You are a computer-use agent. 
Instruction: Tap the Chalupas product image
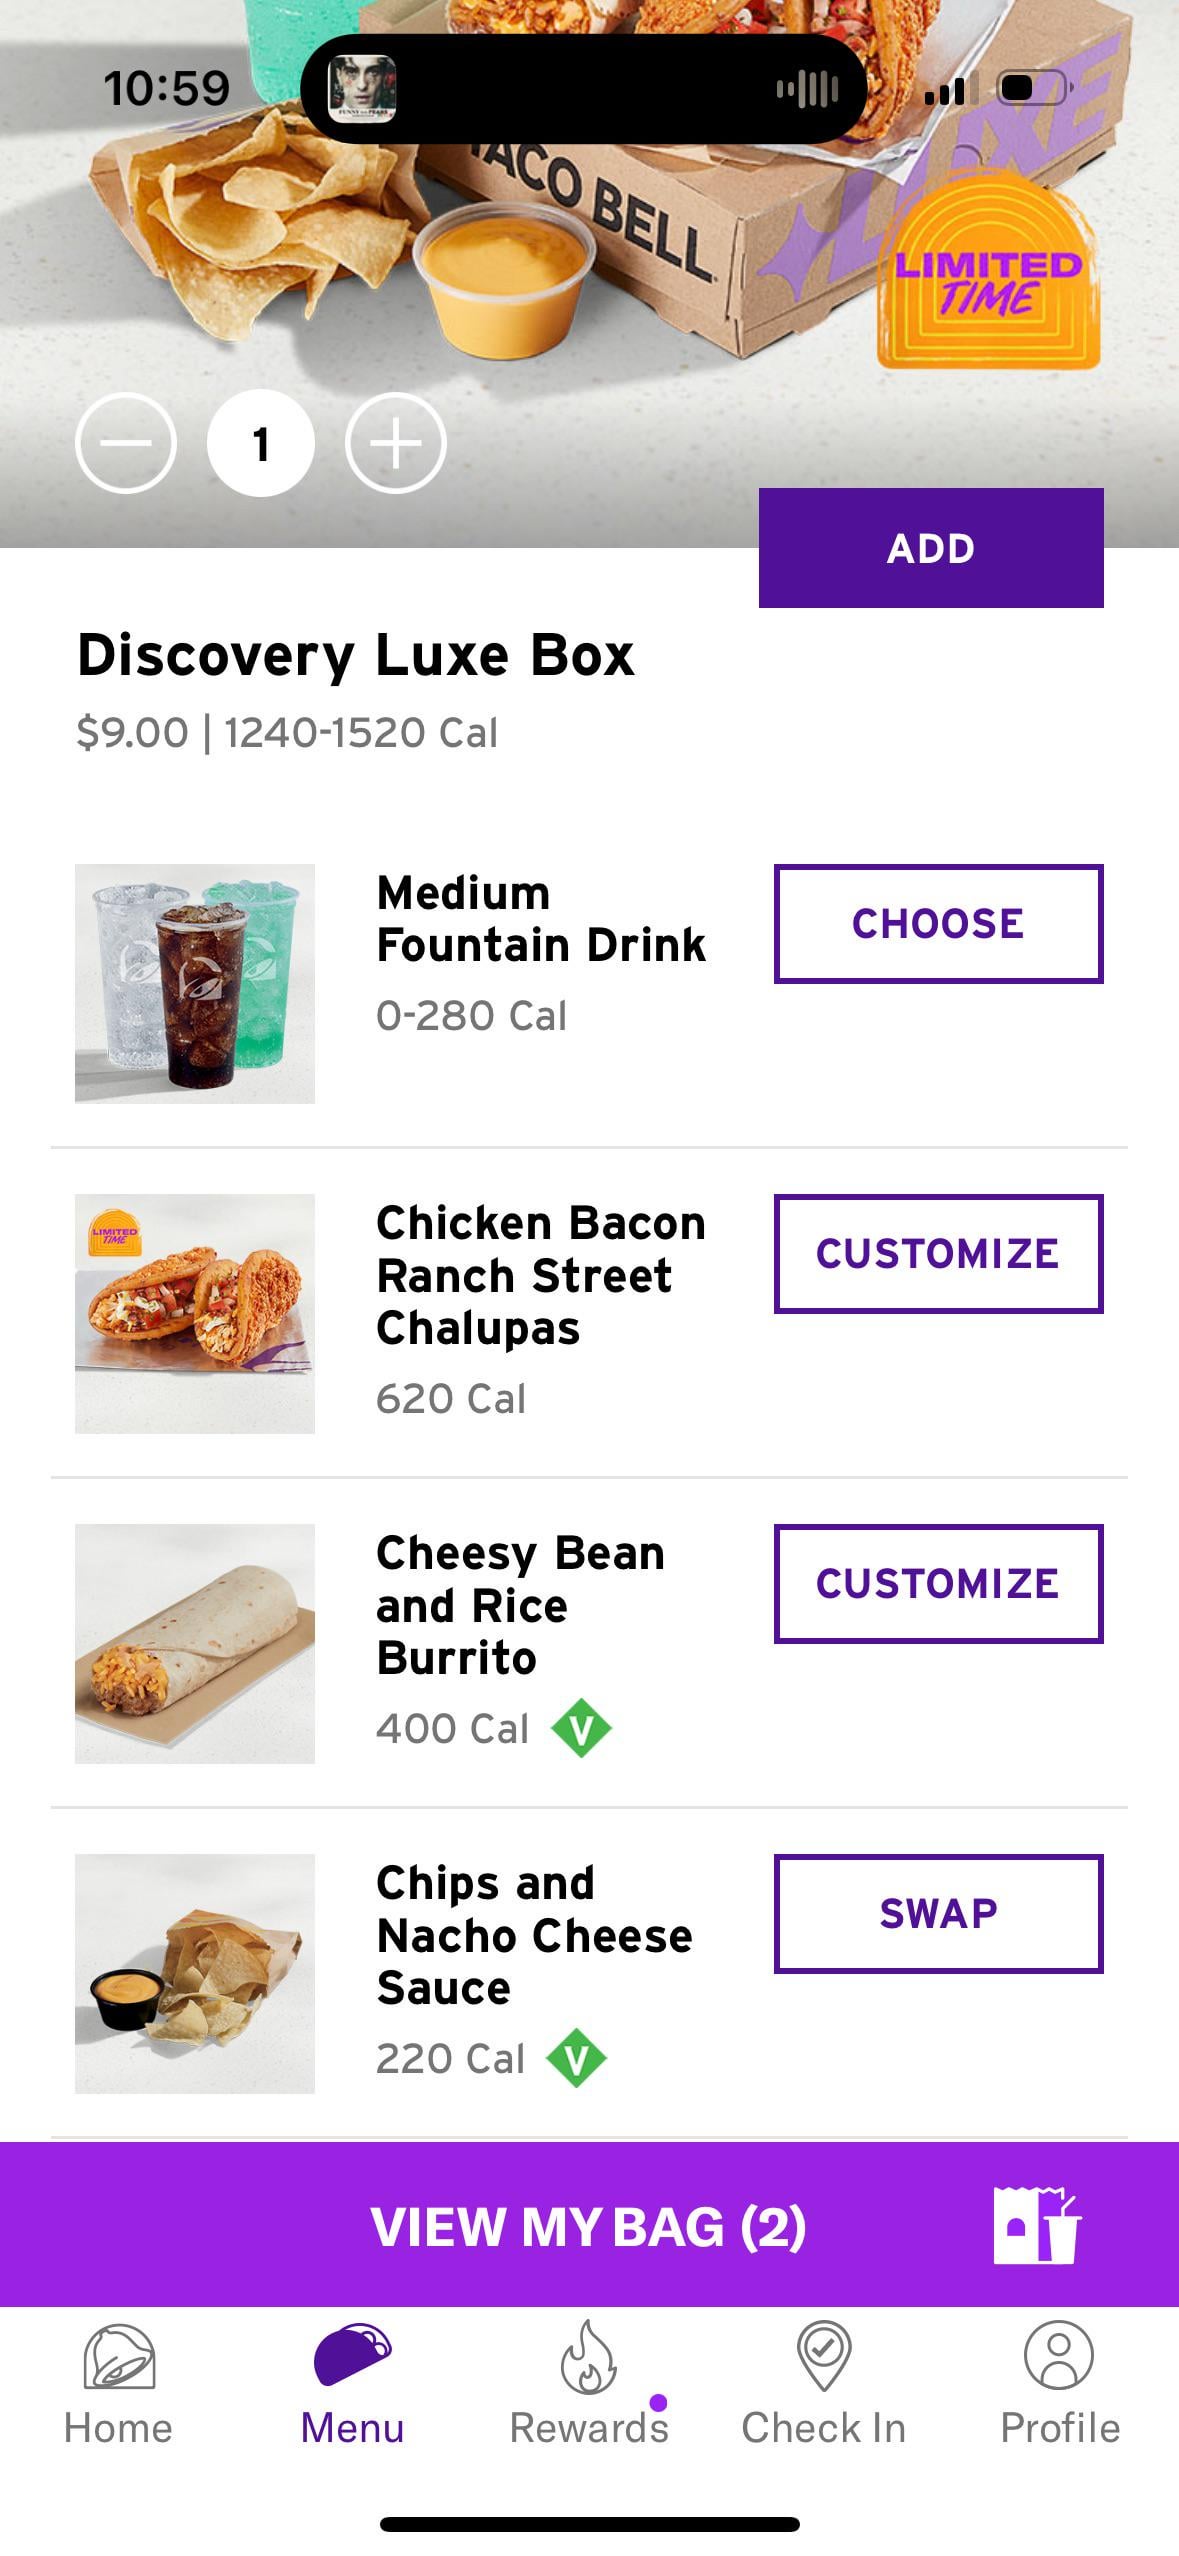195,1313
